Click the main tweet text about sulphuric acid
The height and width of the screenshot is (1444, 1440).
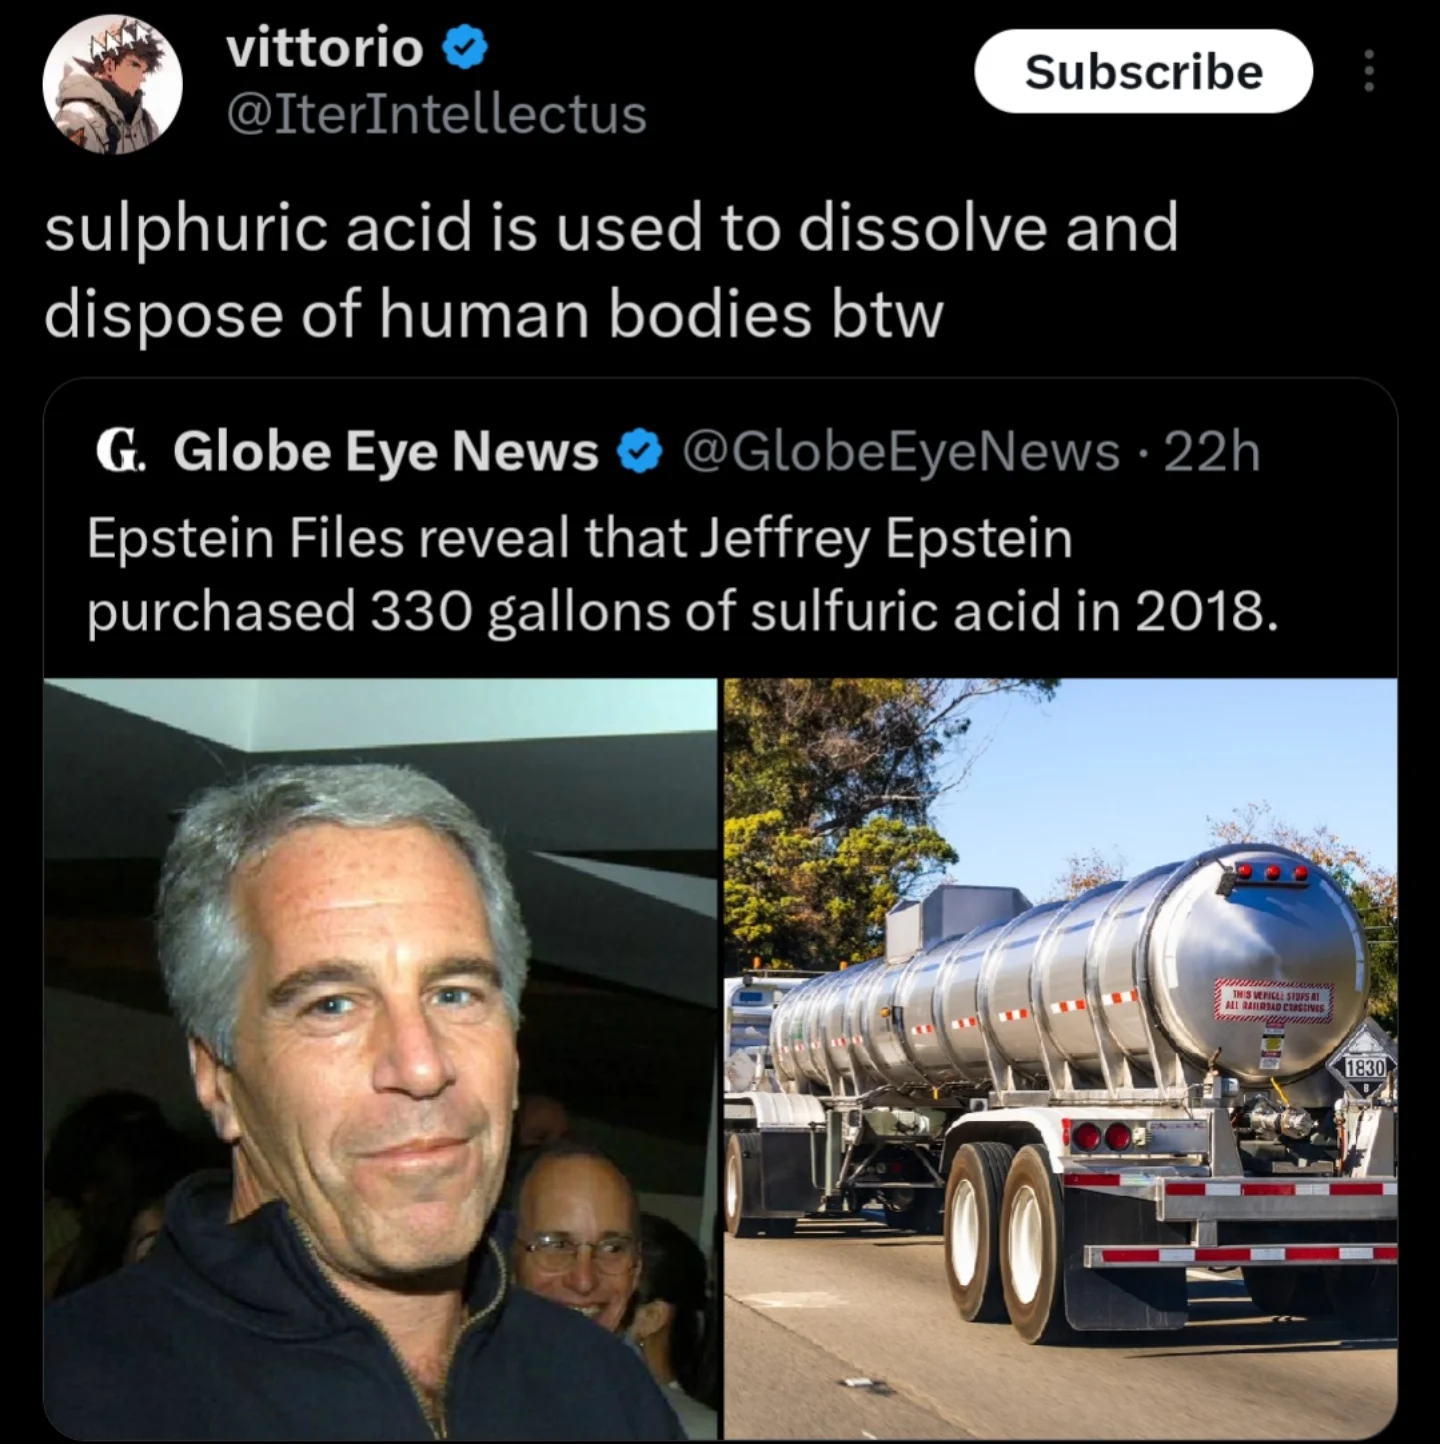(611, 271)
